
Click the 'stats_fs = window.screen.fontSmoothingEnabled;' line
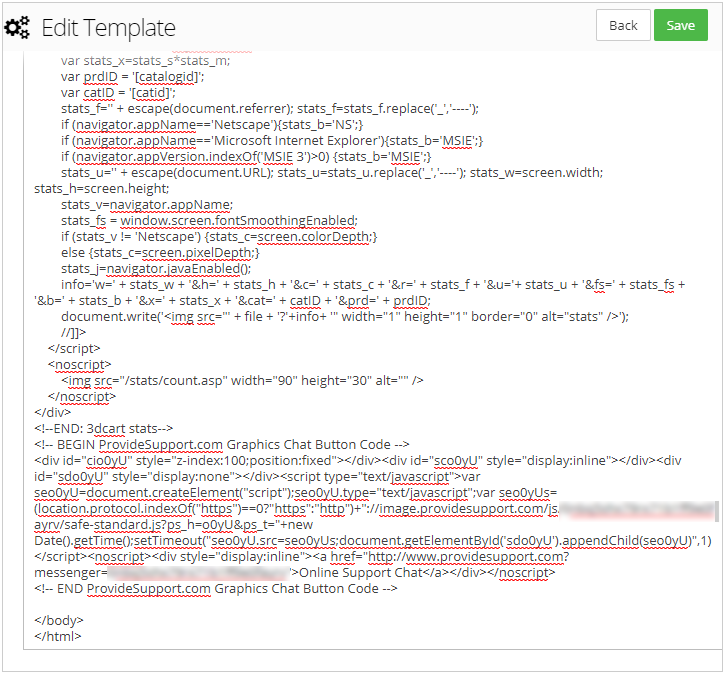coord(209,221)
